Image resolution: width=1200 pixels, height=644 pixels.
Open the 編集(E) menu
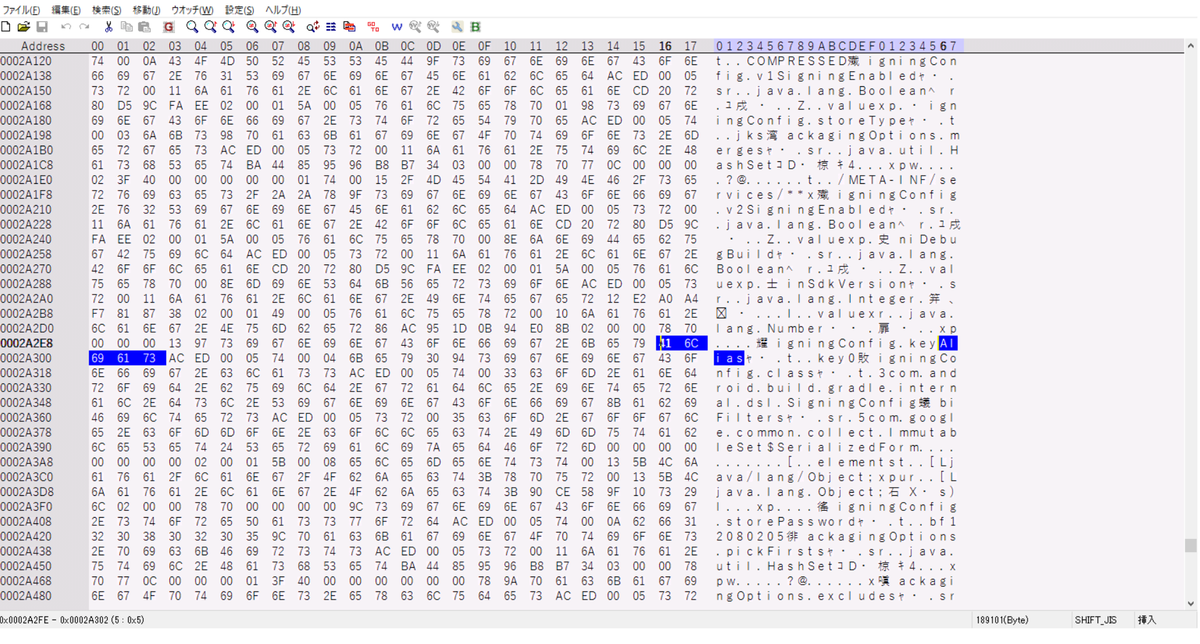point(66,9)
